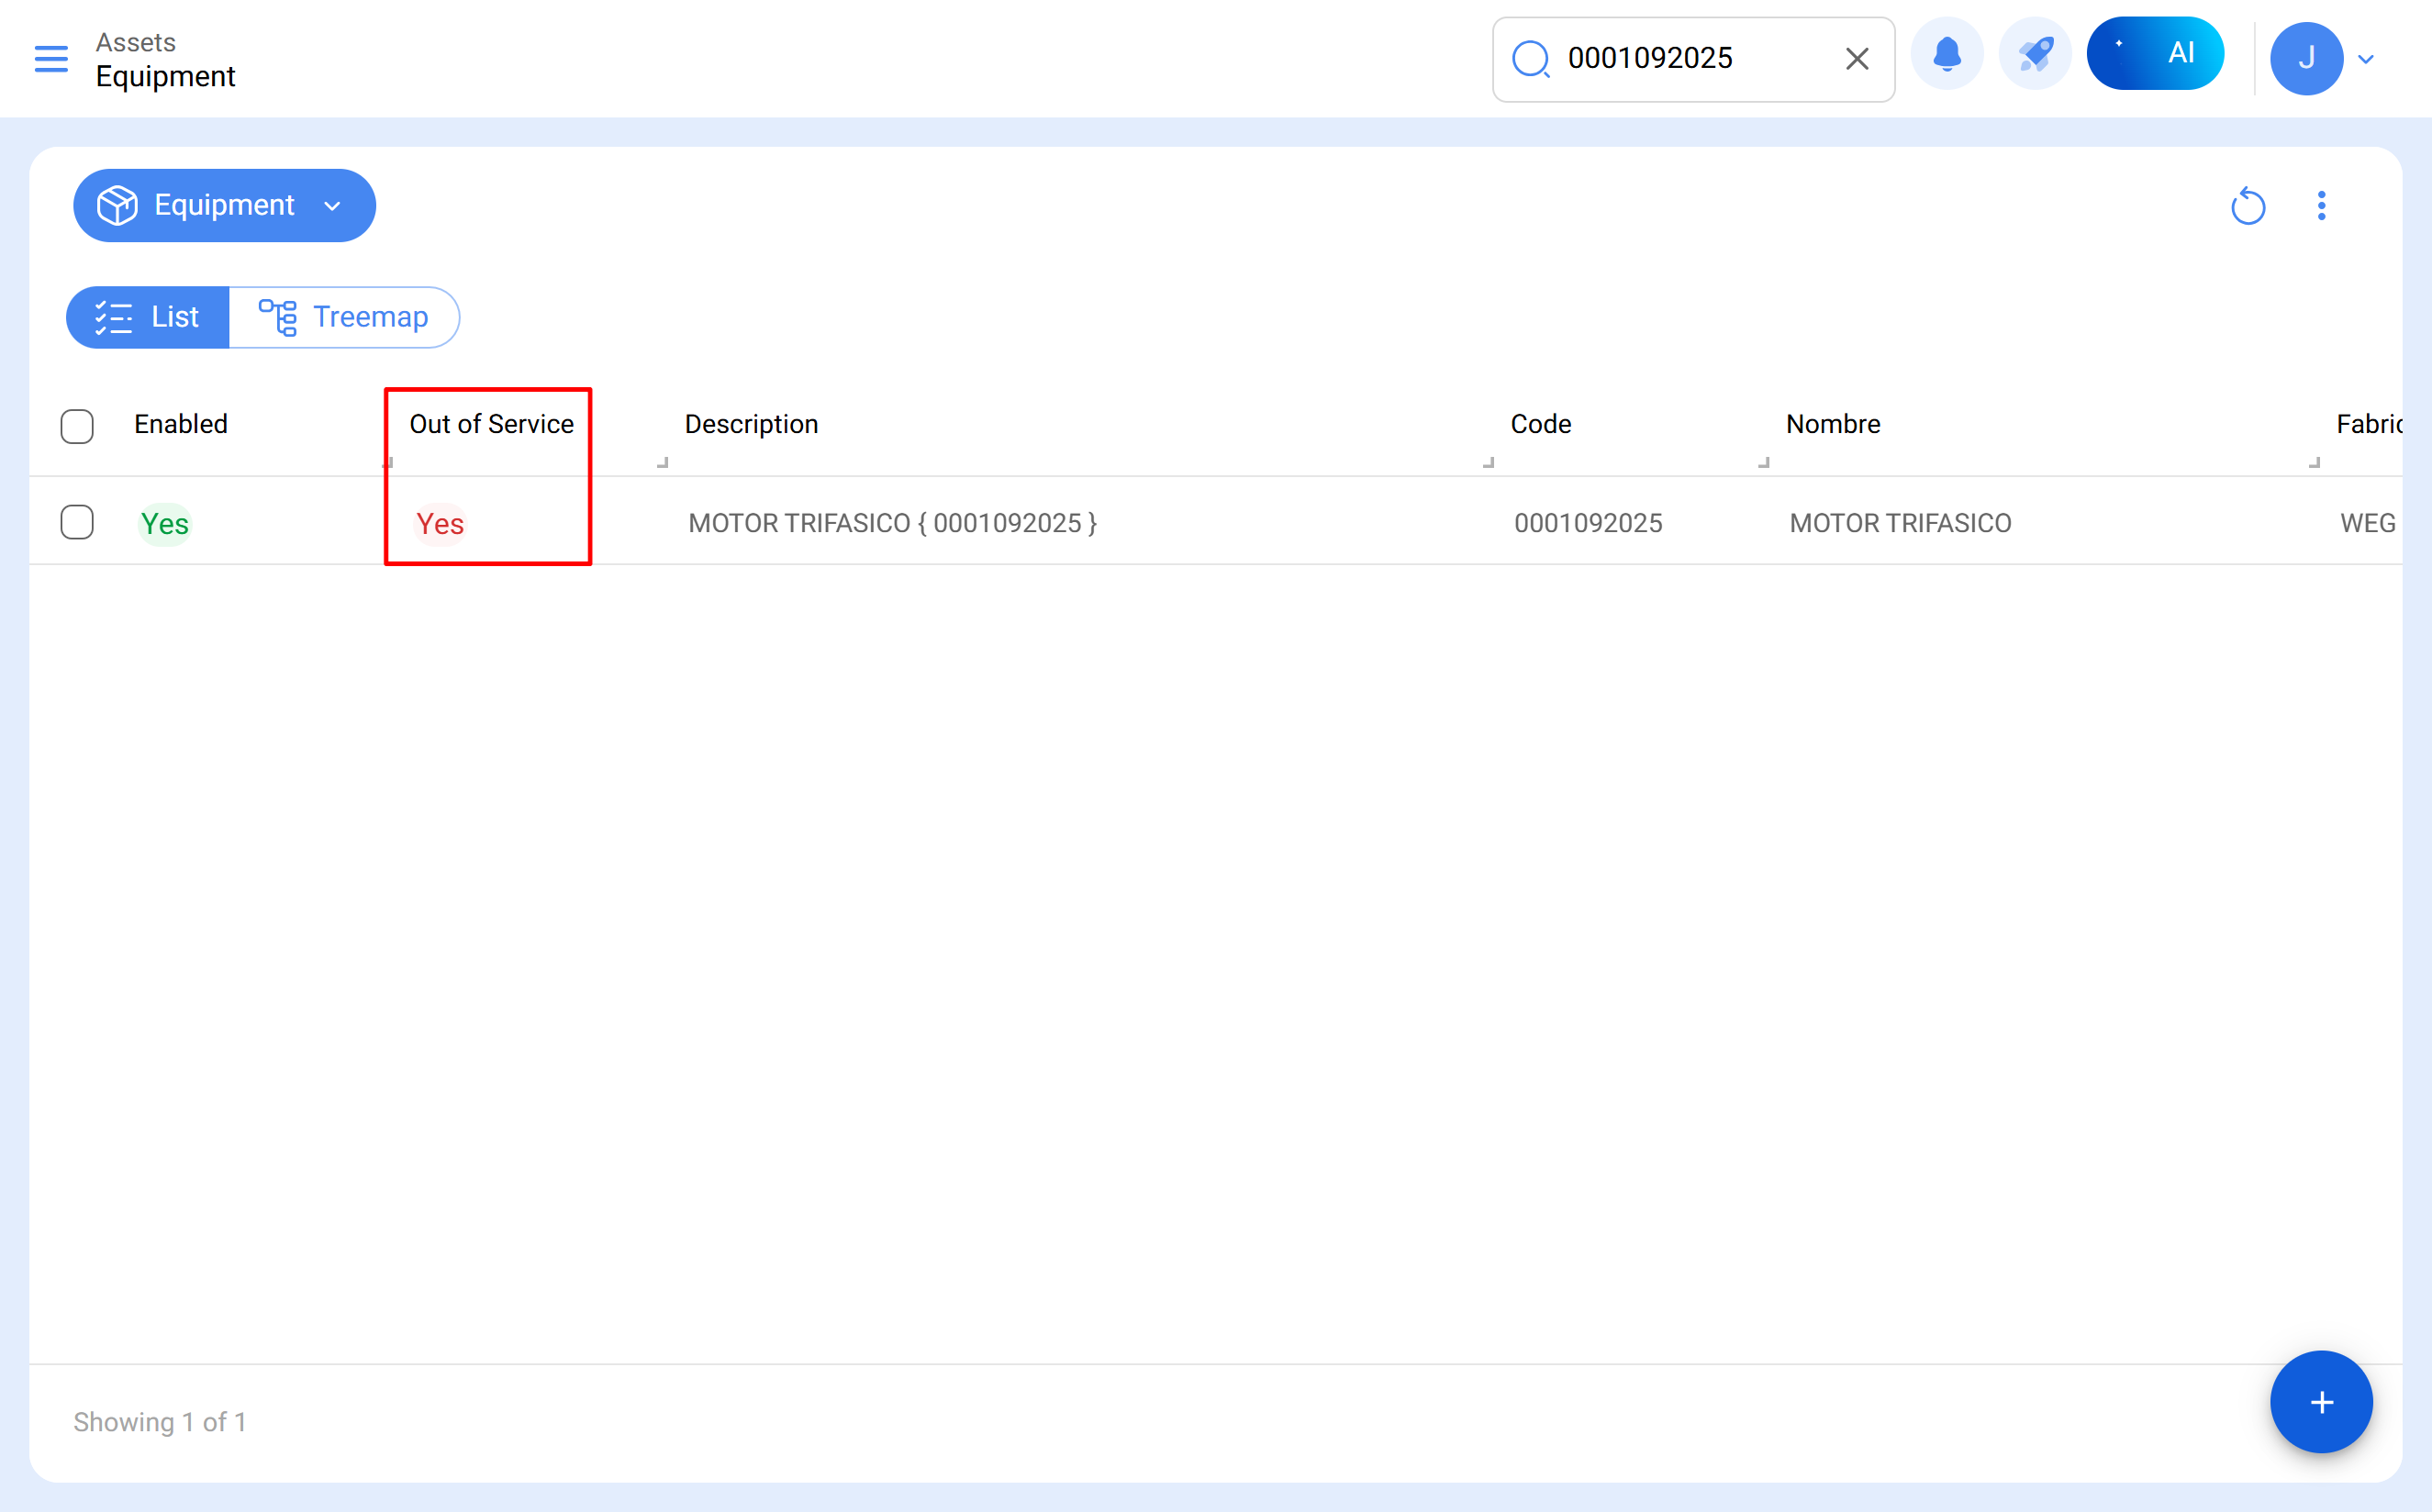Refresh the equipment list

(x=2247, y=206)
